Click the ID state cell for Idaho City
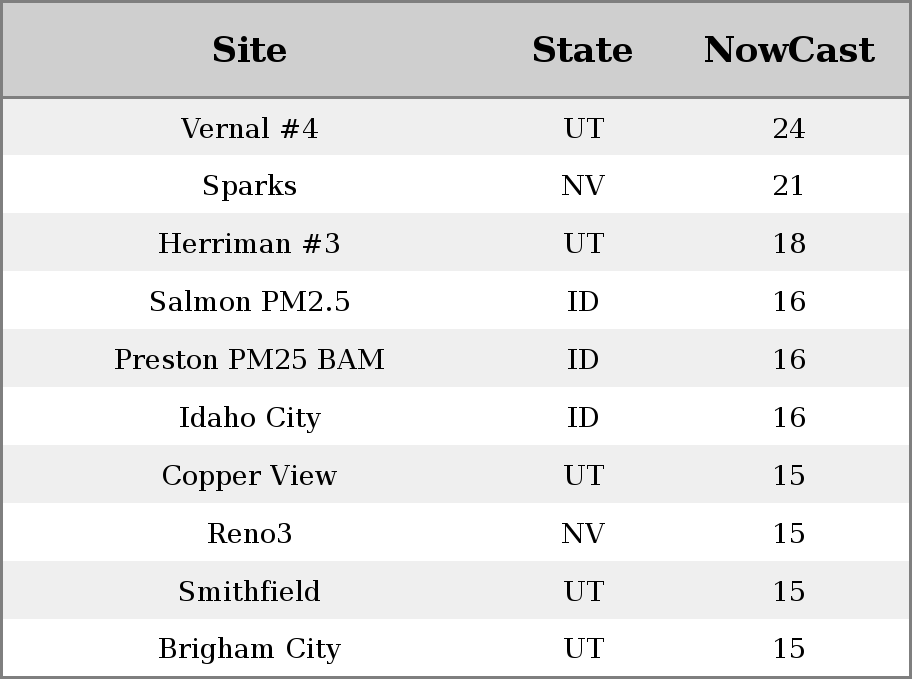Screen dimensions: 912x679 582,417
